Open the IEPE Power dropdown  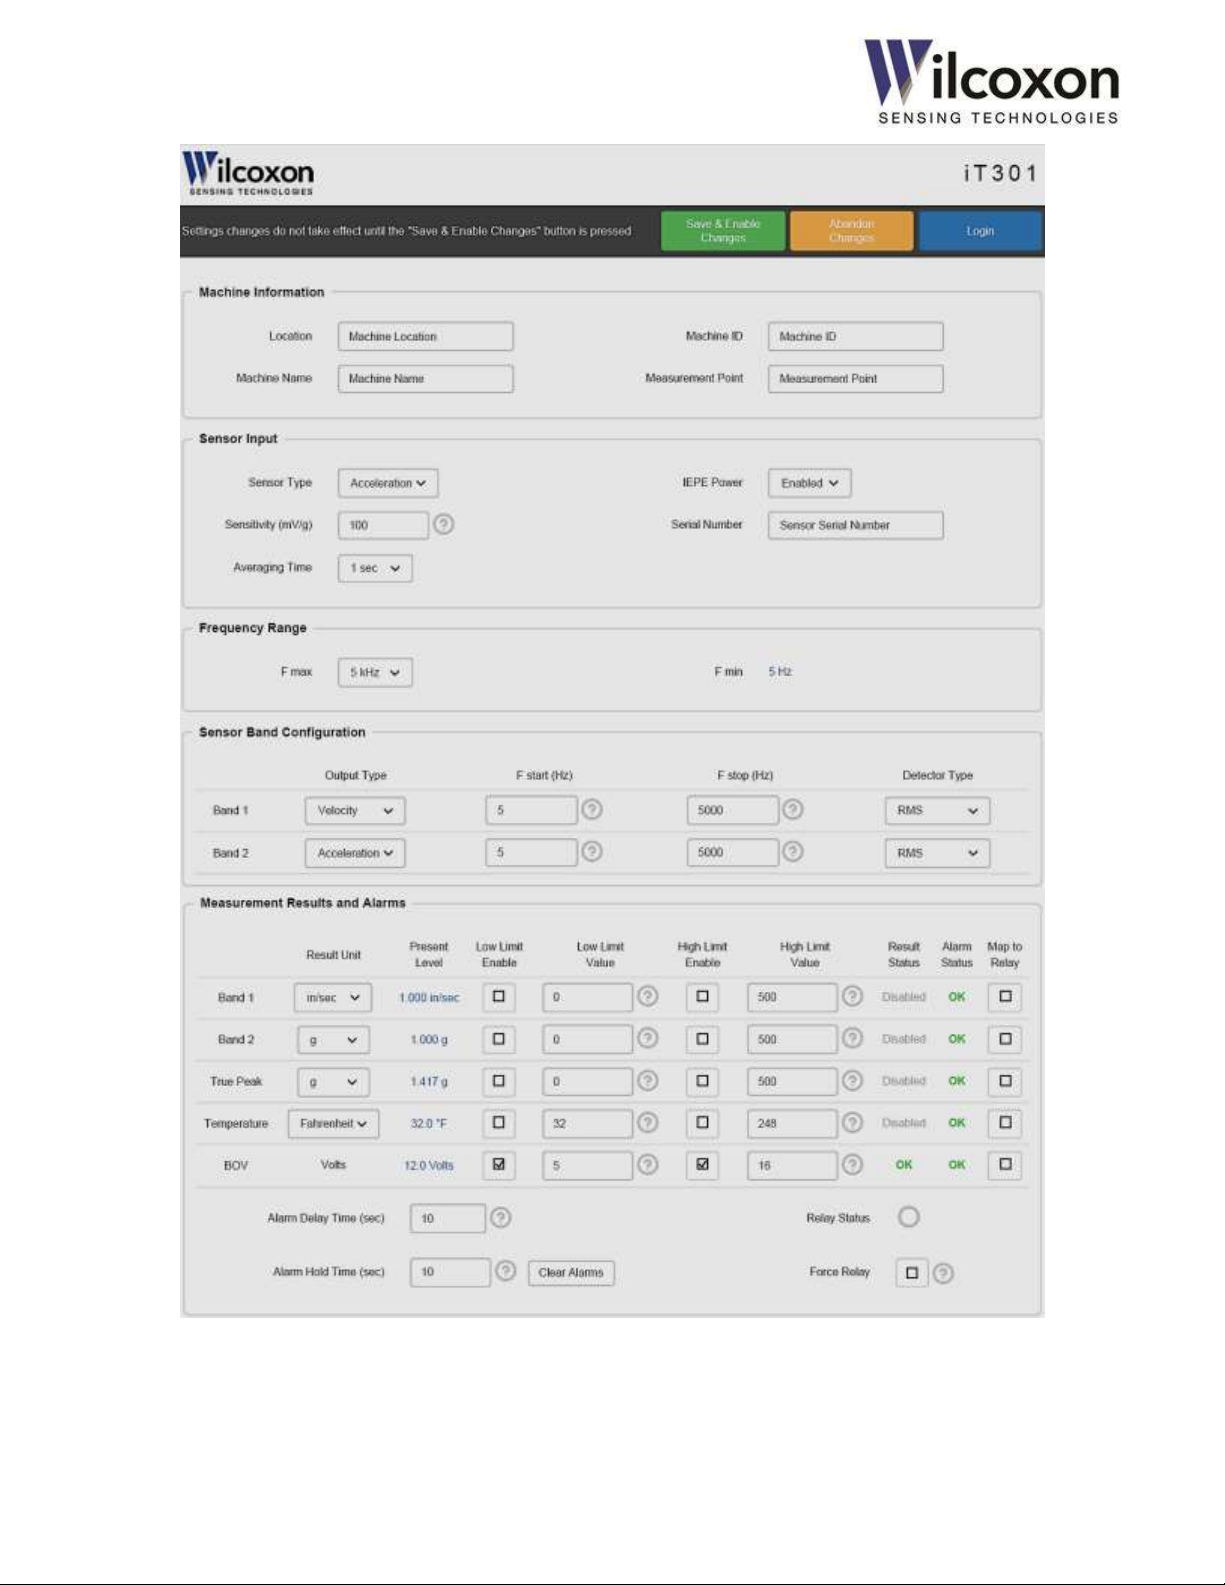809,483
